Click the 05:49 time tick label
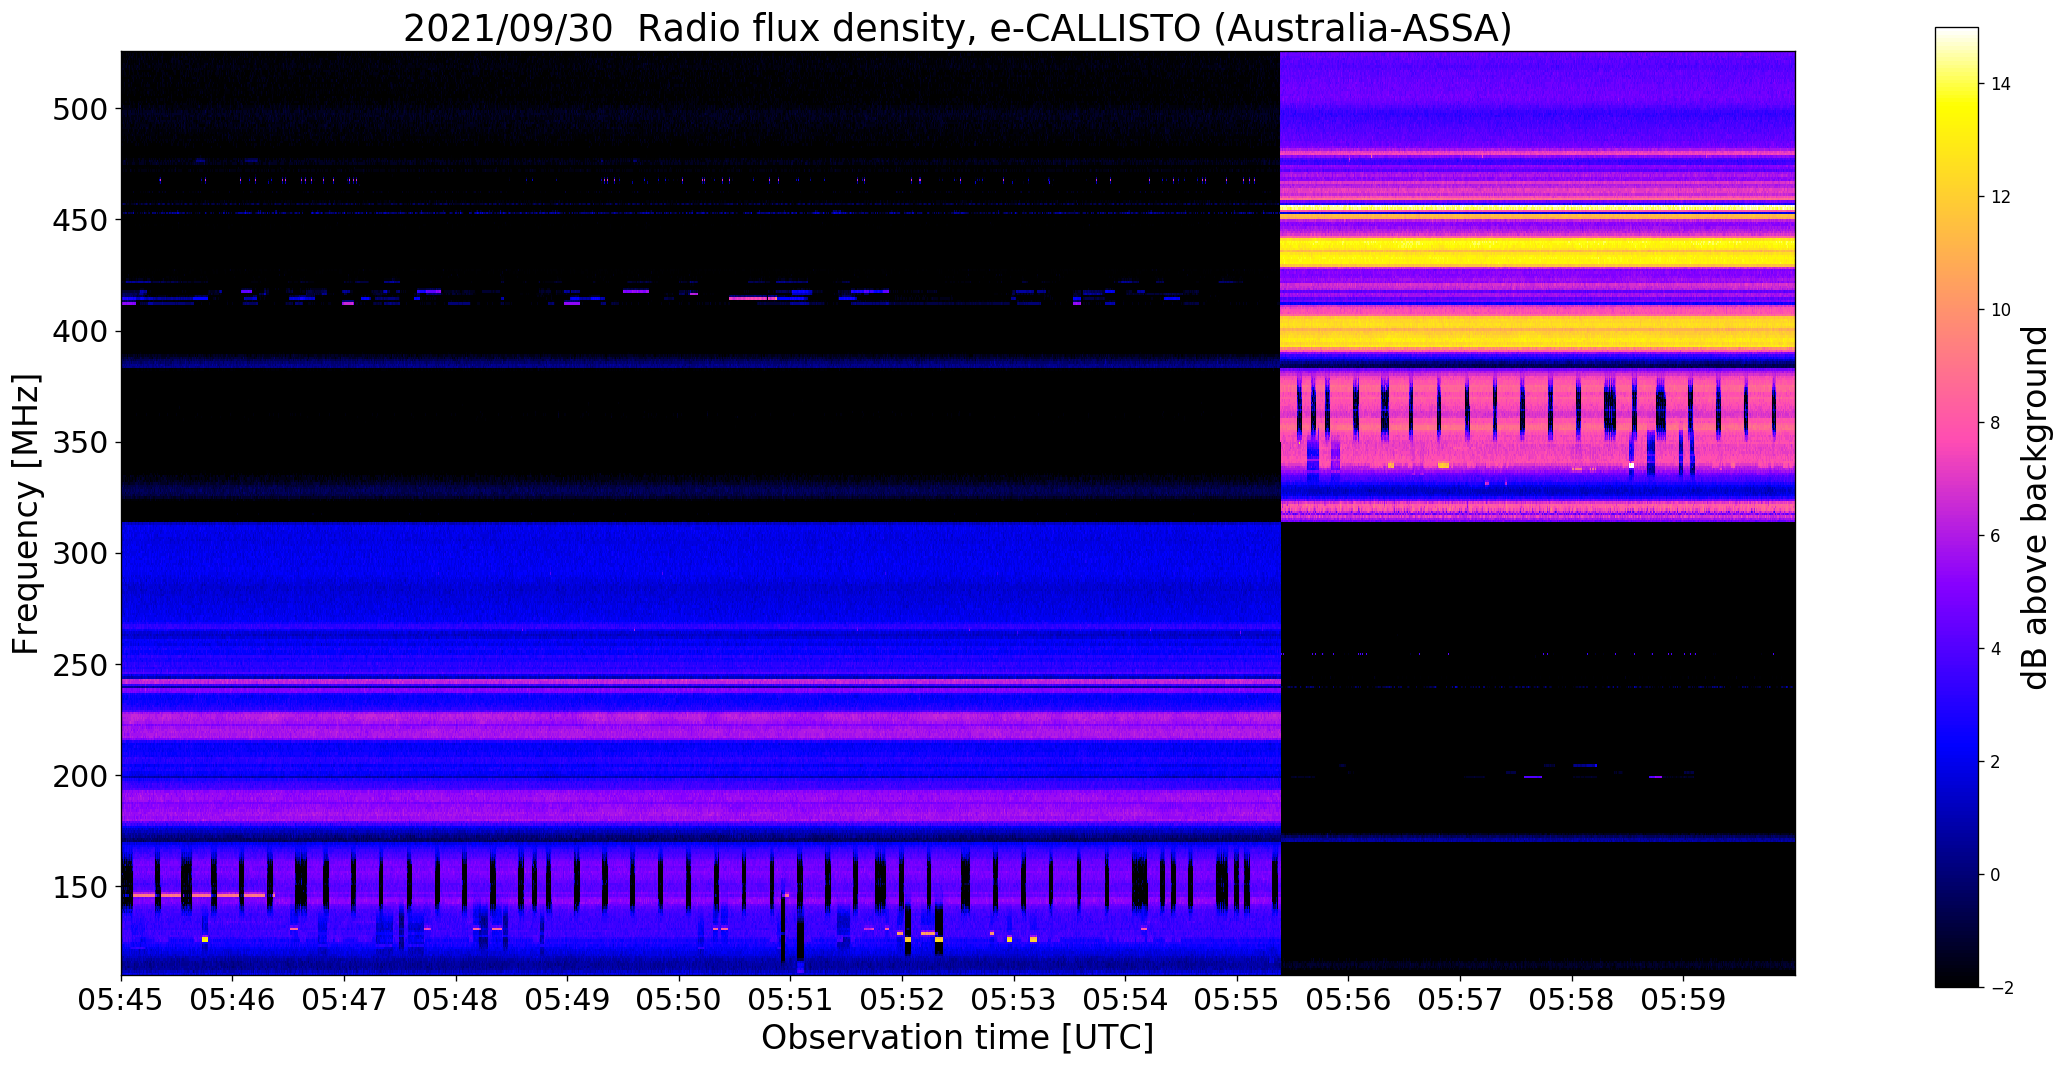This screenshot has width=2066, height=1067. tap(568, 1000)
